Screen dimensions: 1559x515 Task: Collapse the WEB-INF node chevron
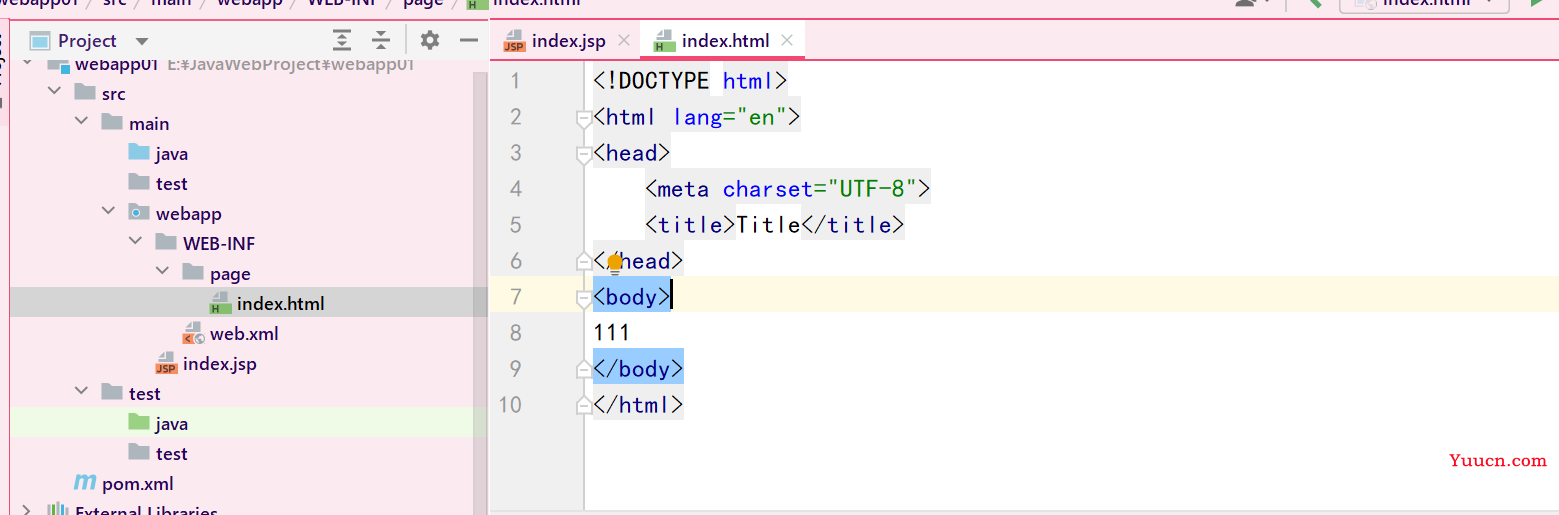pyautogui.click(x=135, y=243)
